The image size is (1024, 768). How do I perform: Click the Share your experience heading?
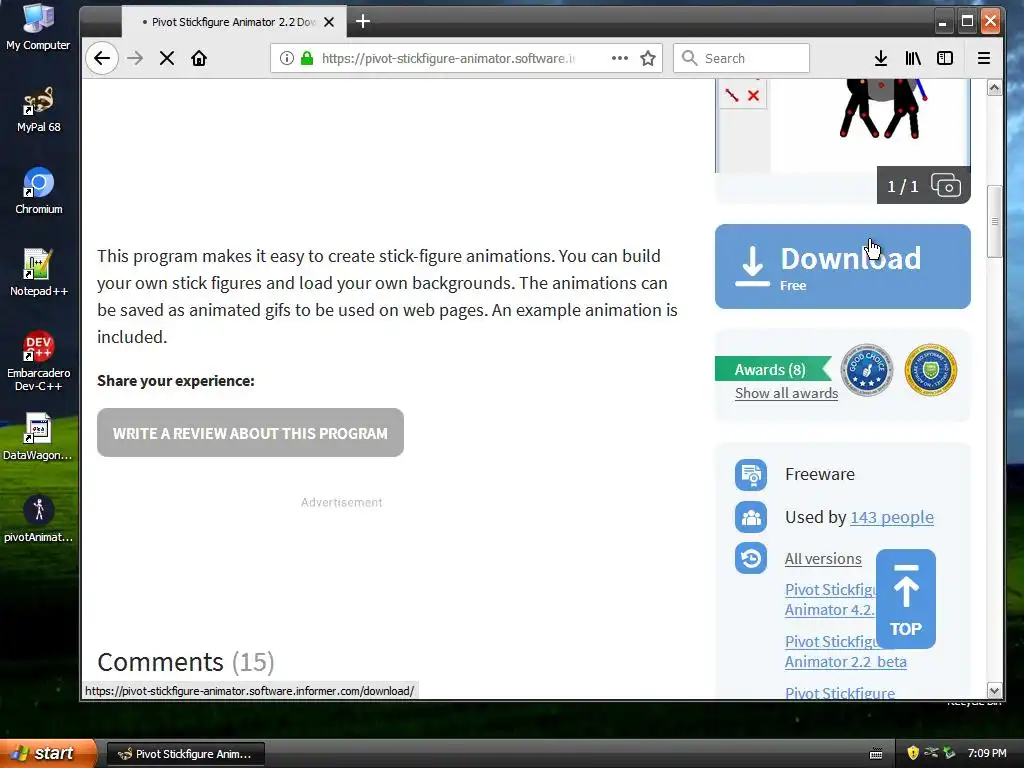pyautogui.click(x=176, y=381)
